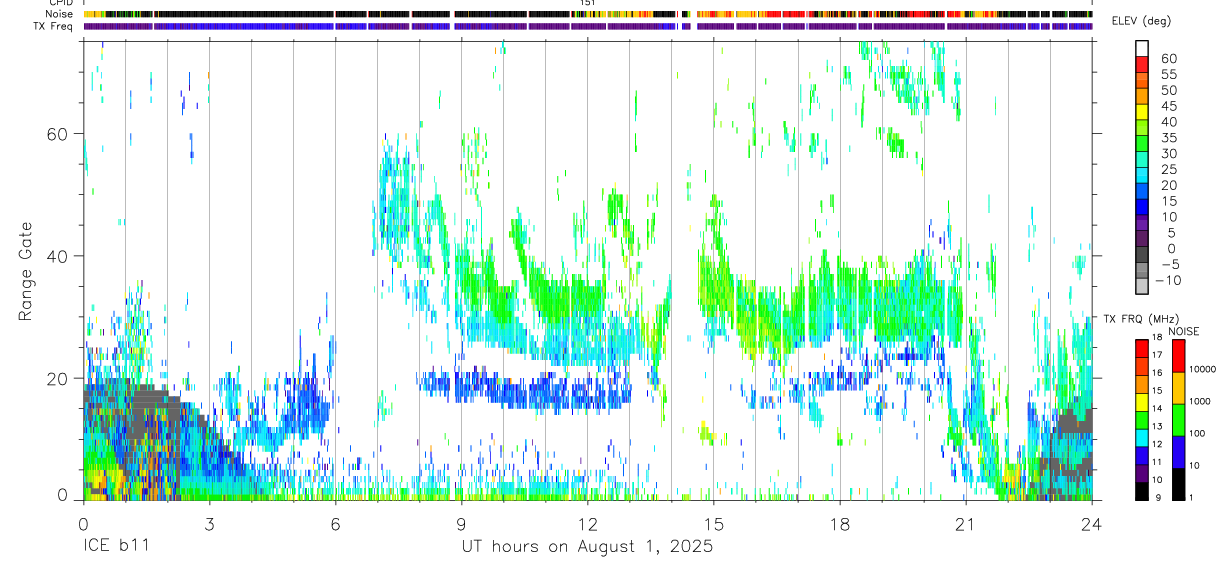Select red top segment of TX FRQ bar
The height and width of the screenshot is (567, 1228).
pos(1142,348)
